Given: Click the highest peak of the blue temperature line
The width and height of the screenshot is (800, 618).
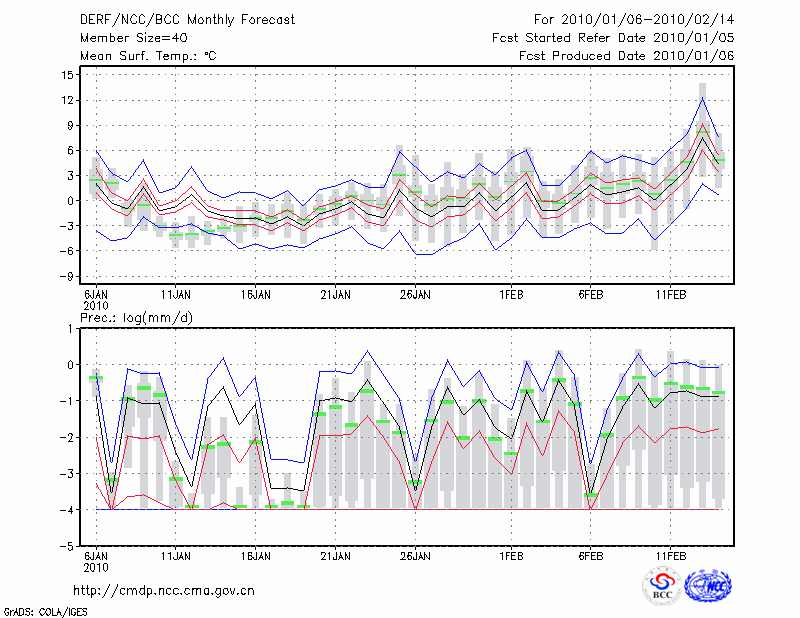Looking at the screenshot, I should 703,97.
